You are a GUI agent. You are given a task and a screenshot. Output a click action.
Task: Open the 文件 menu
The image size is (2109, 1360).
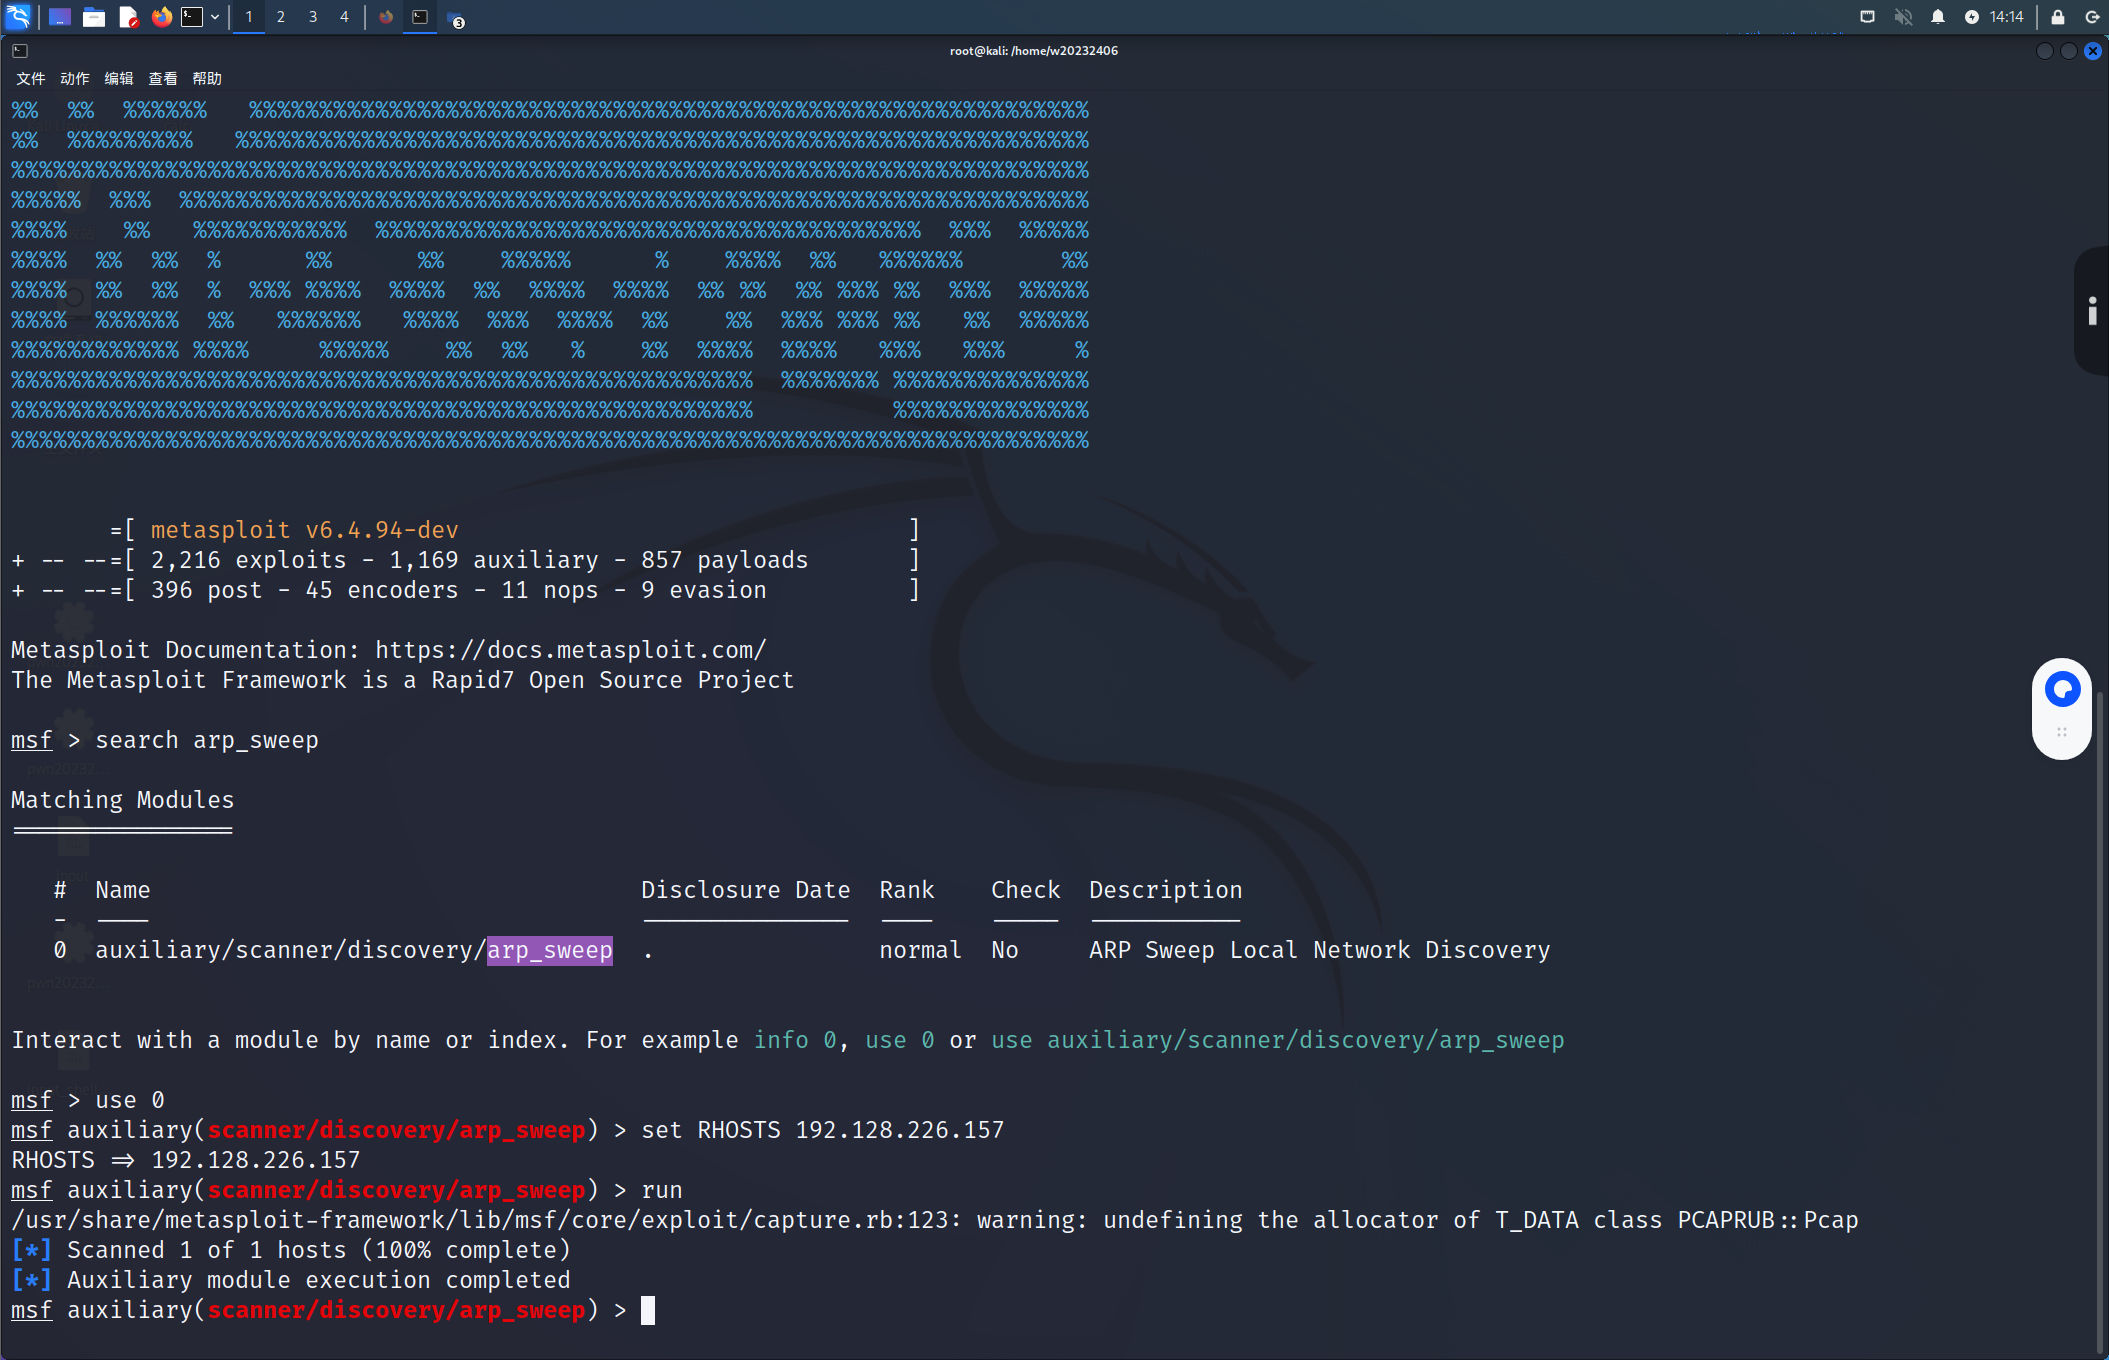tap(31, 78)
